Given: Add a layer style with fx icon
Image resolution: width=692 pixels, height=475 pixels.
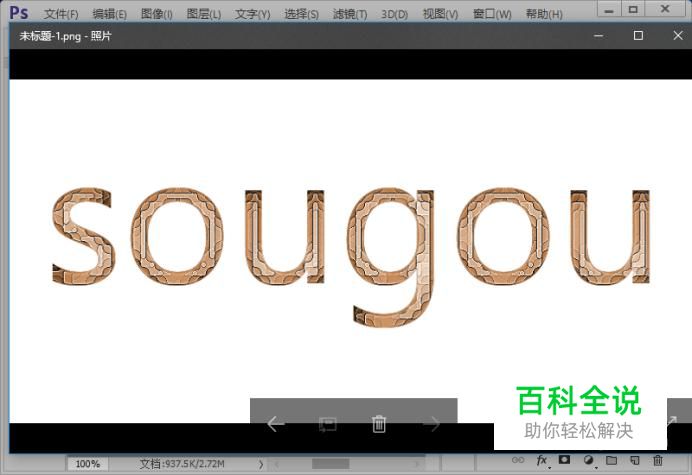Looking at the screenshot, I should 542,460.
